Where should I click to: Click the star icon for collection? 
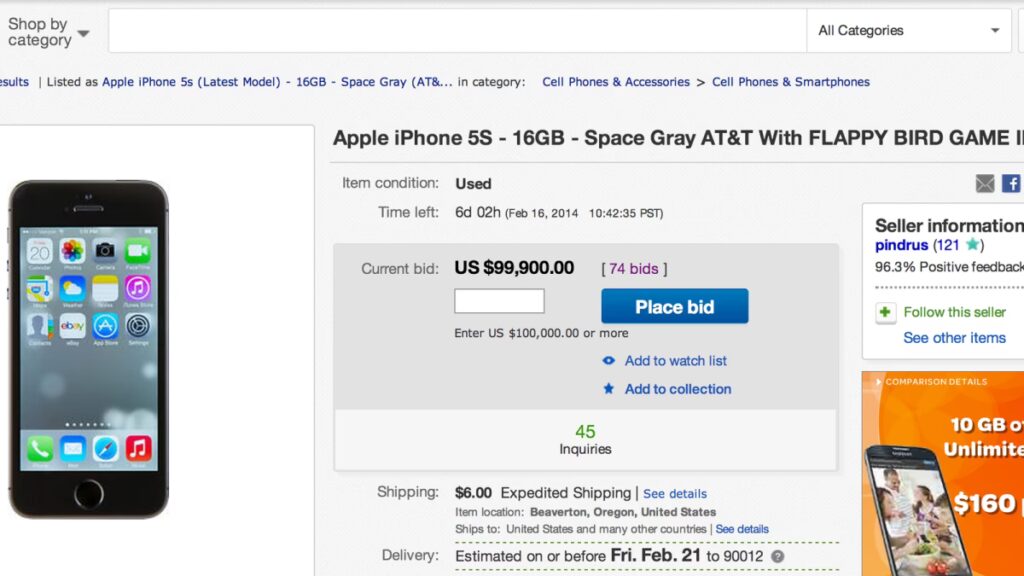coord(609,389)
